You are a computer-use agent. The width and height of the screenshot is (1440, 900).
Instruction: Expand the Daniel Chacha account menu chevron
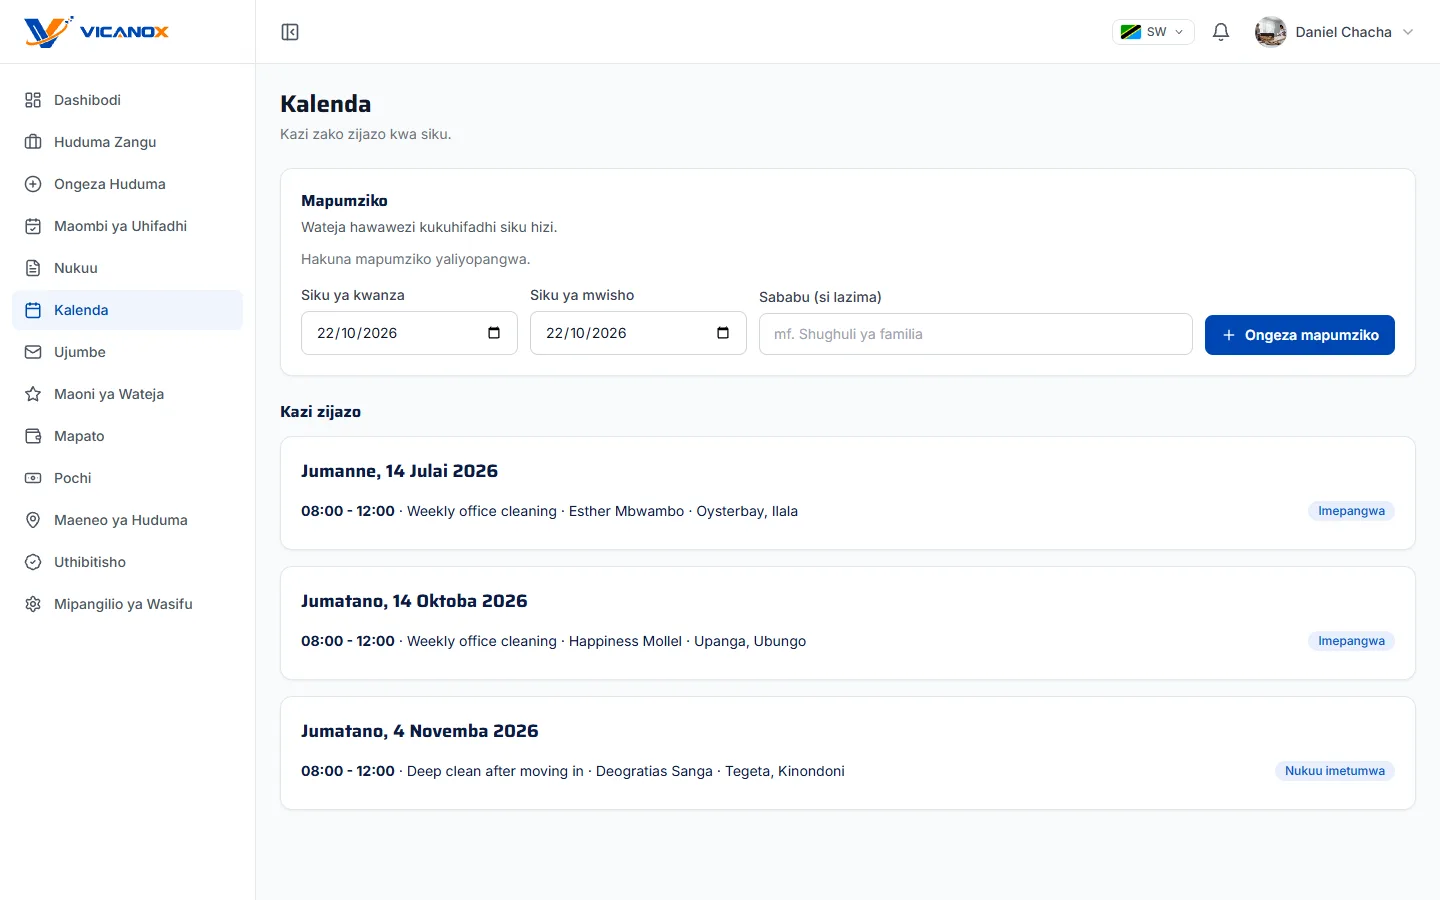point(1408,32)
